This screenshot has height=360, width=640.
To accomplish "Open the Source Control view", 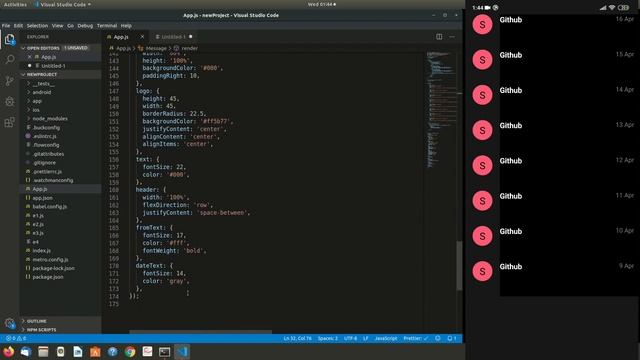I will pos(9,80).
